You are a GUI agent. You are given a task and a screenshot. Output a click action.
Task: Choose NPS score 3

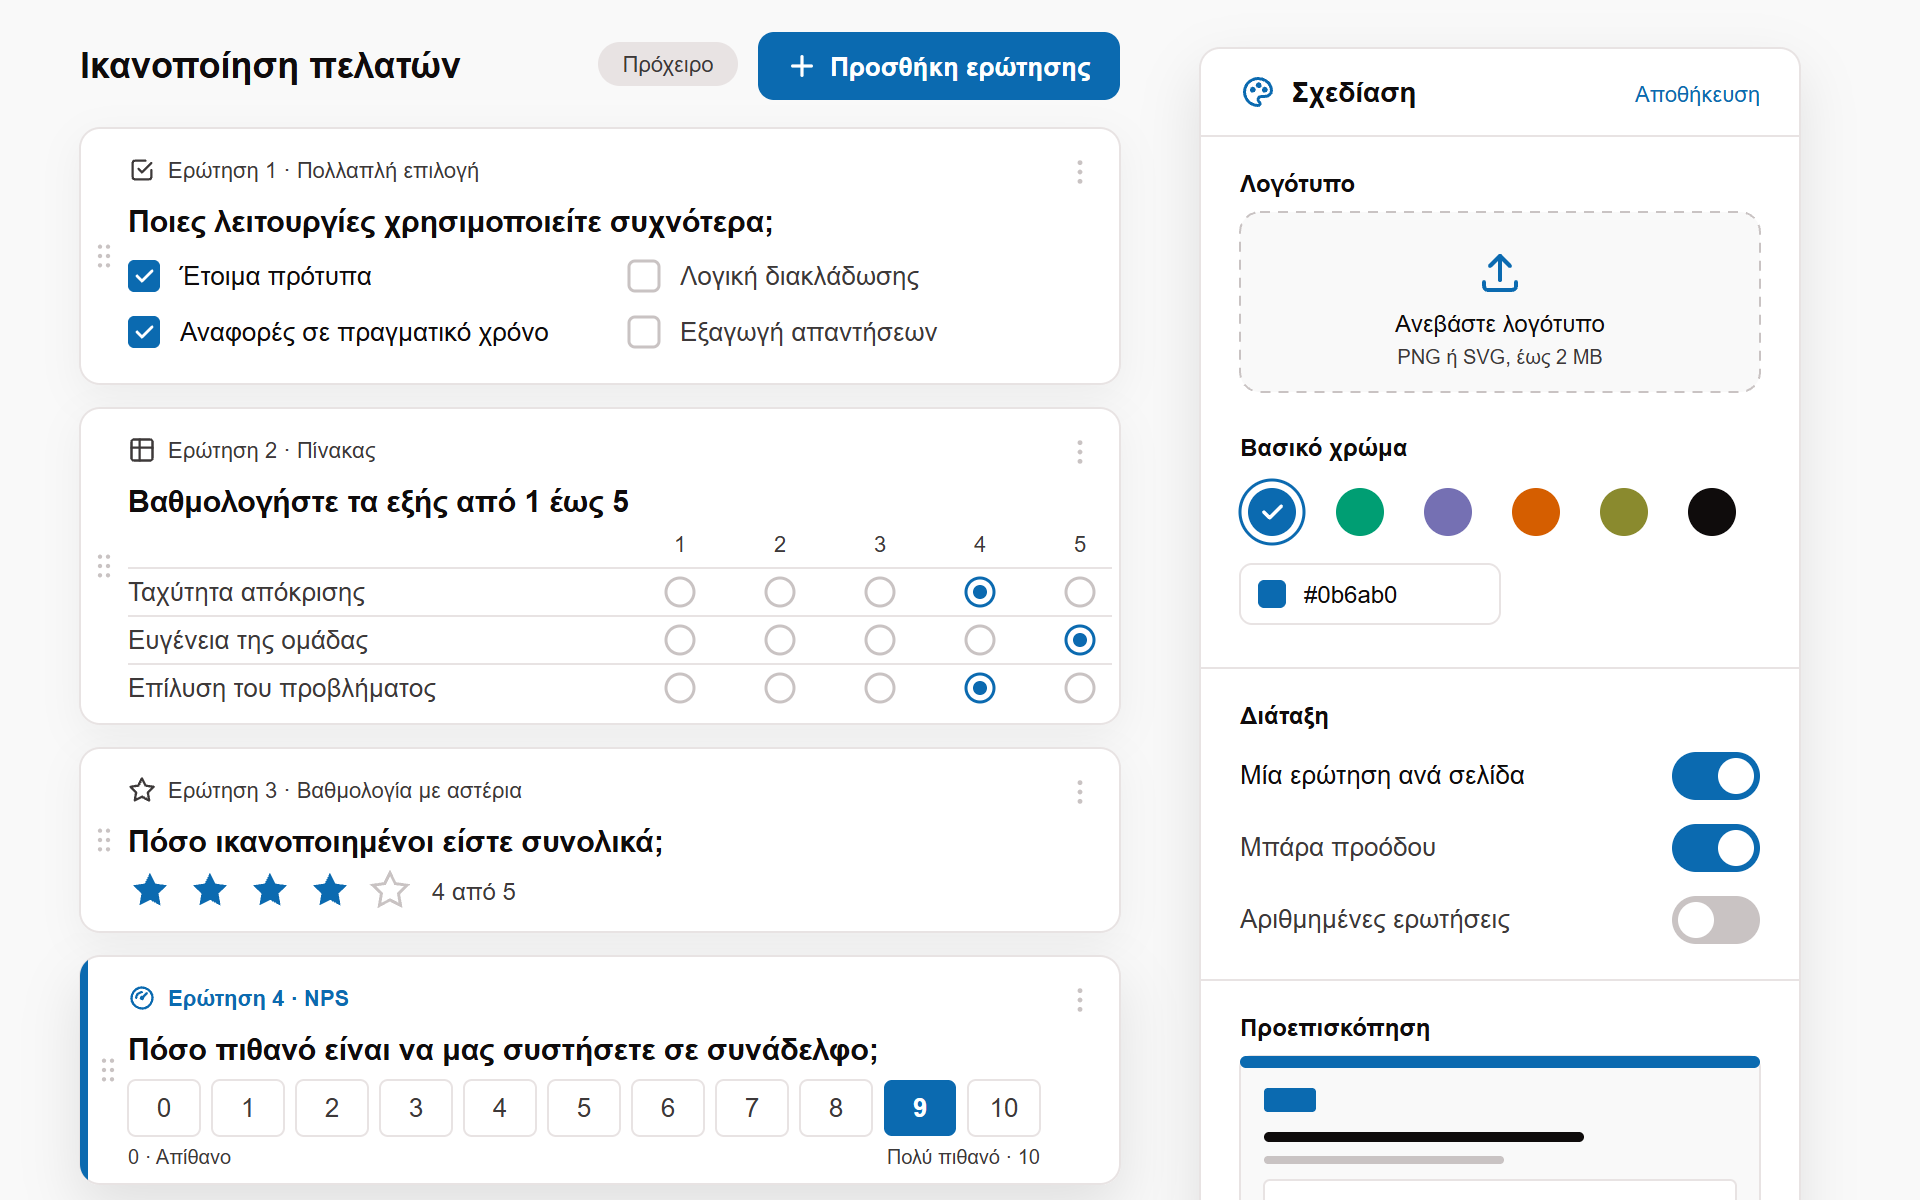pos(416,1108)
